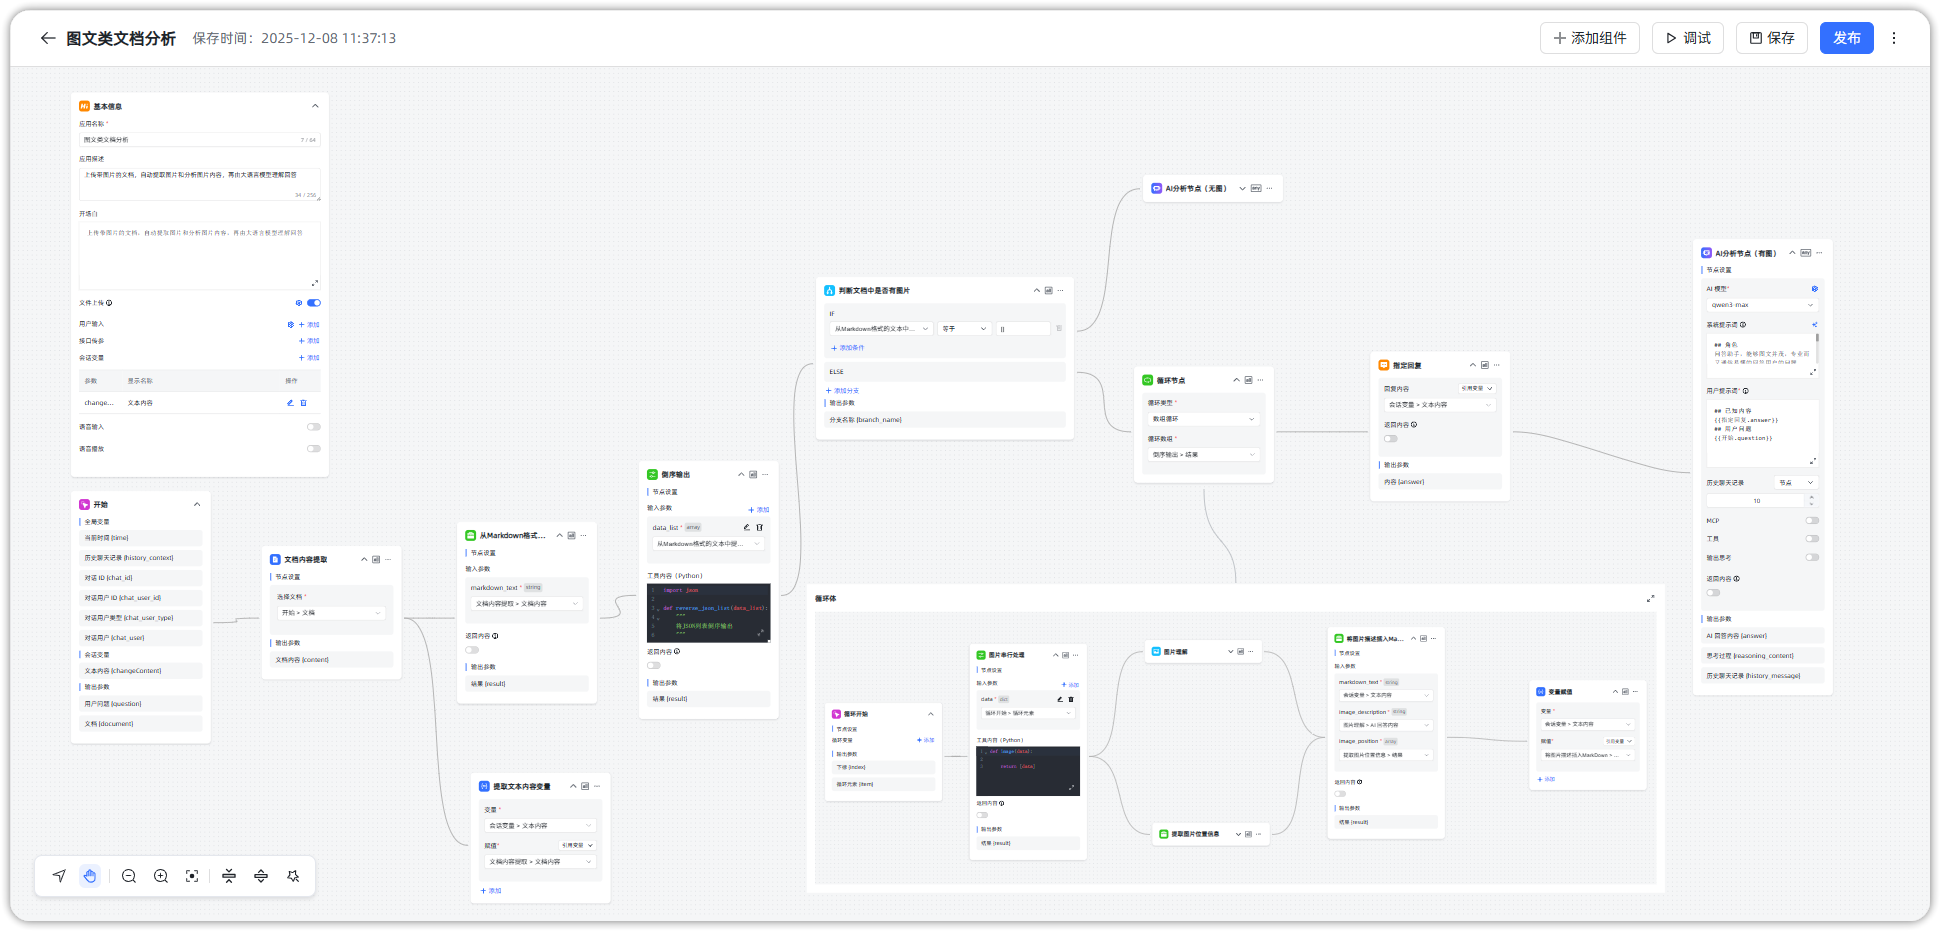Activate the hand pan tool
This screenshot has height=931, width=1940.
(90, 876)
